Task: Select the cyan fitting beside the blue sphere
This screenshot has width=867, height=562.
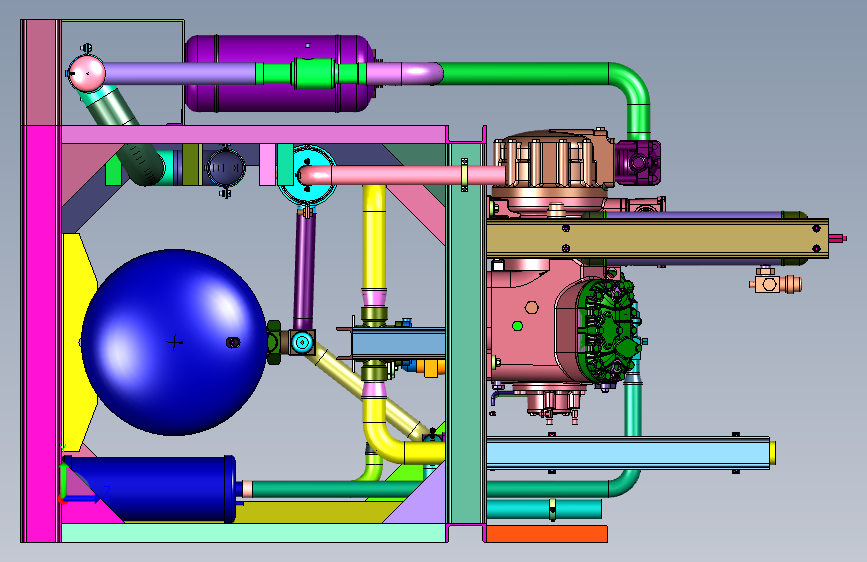Action: click(x=302, y=342)
